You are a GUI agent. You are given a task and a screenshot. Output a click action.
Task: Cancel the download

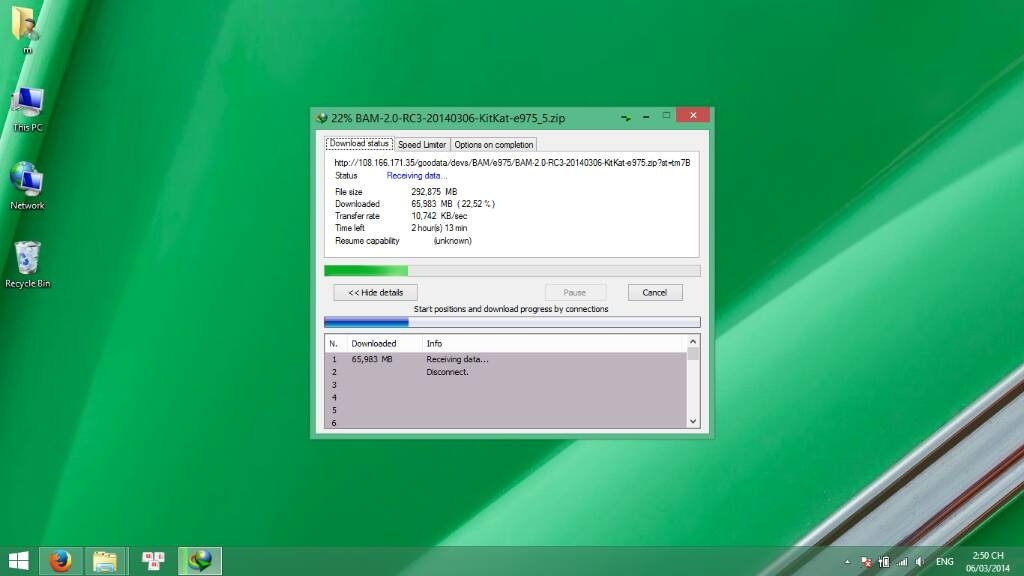[x=654, y=293]
